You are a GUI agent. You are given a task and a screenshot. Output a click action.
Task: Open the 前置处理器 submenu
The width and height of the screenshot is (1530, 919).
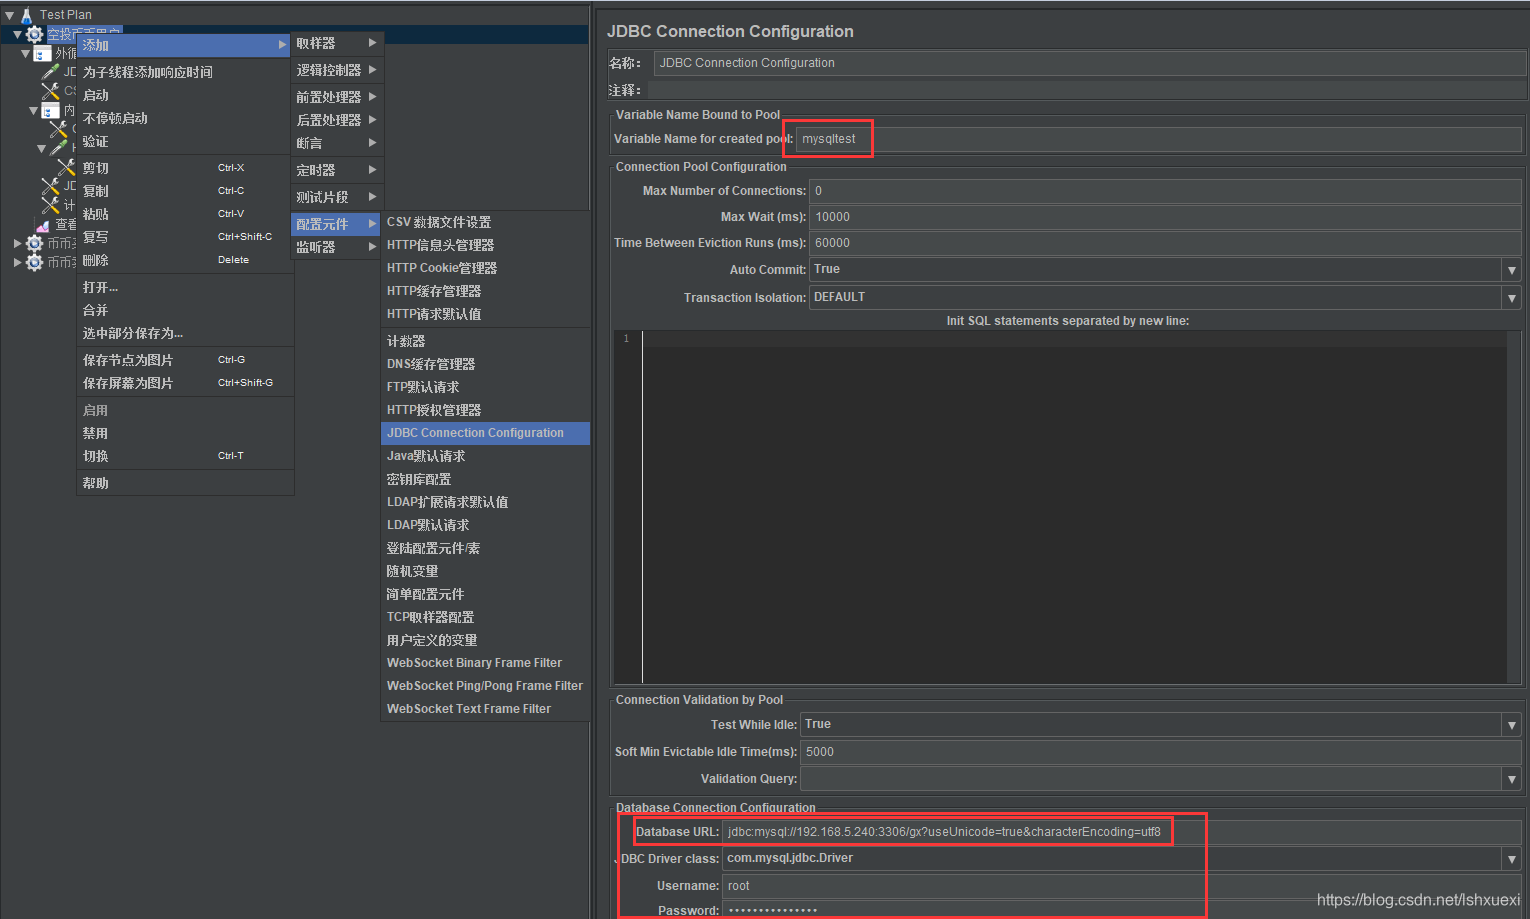tap(337, 97)
